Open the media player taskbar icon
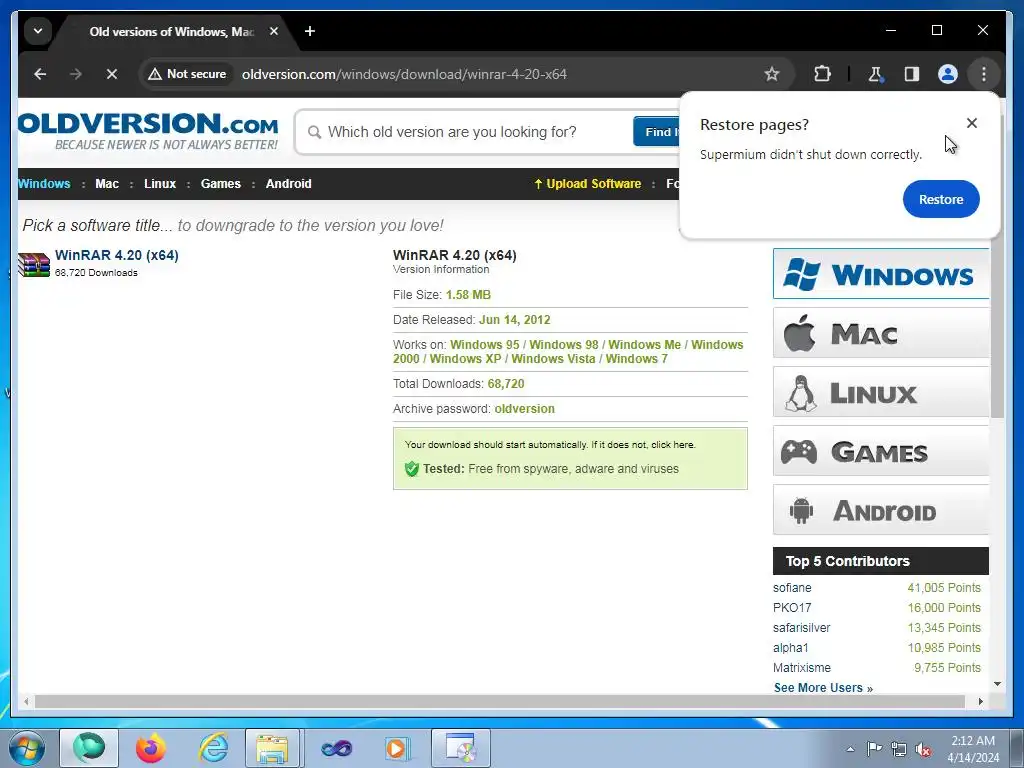The height and width of the screenshot is (768, 1024). 396,748
